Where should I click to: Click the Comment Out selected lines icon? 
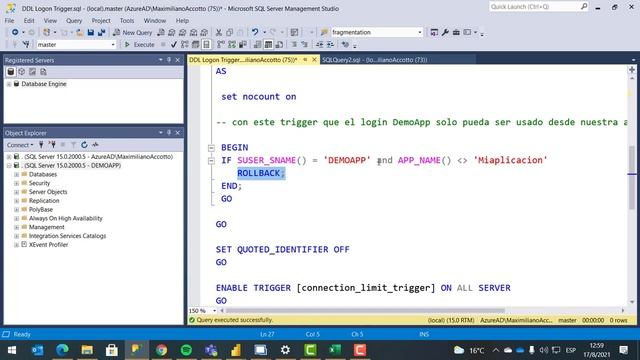tap(294, 44)
